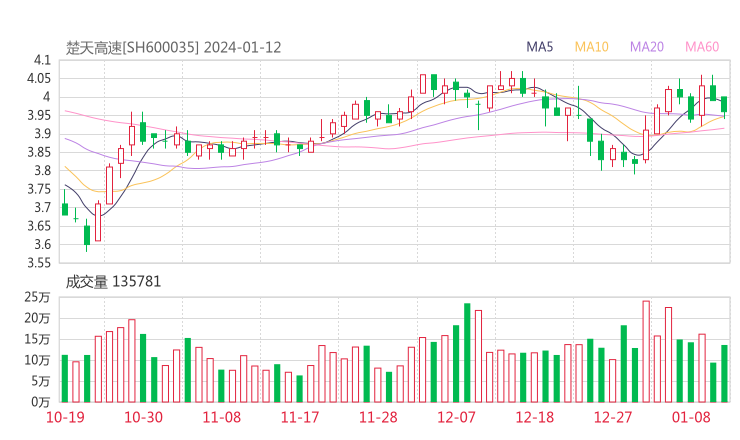Click the 0万 volume axis label
This screenshot has height=440, width=740.
pyautogui.click(x=41, y=402)
